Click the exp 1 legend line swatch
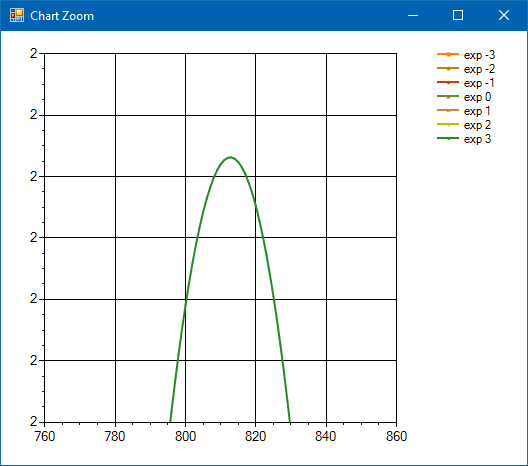This screenshot has width=528, height=466. 448,110
